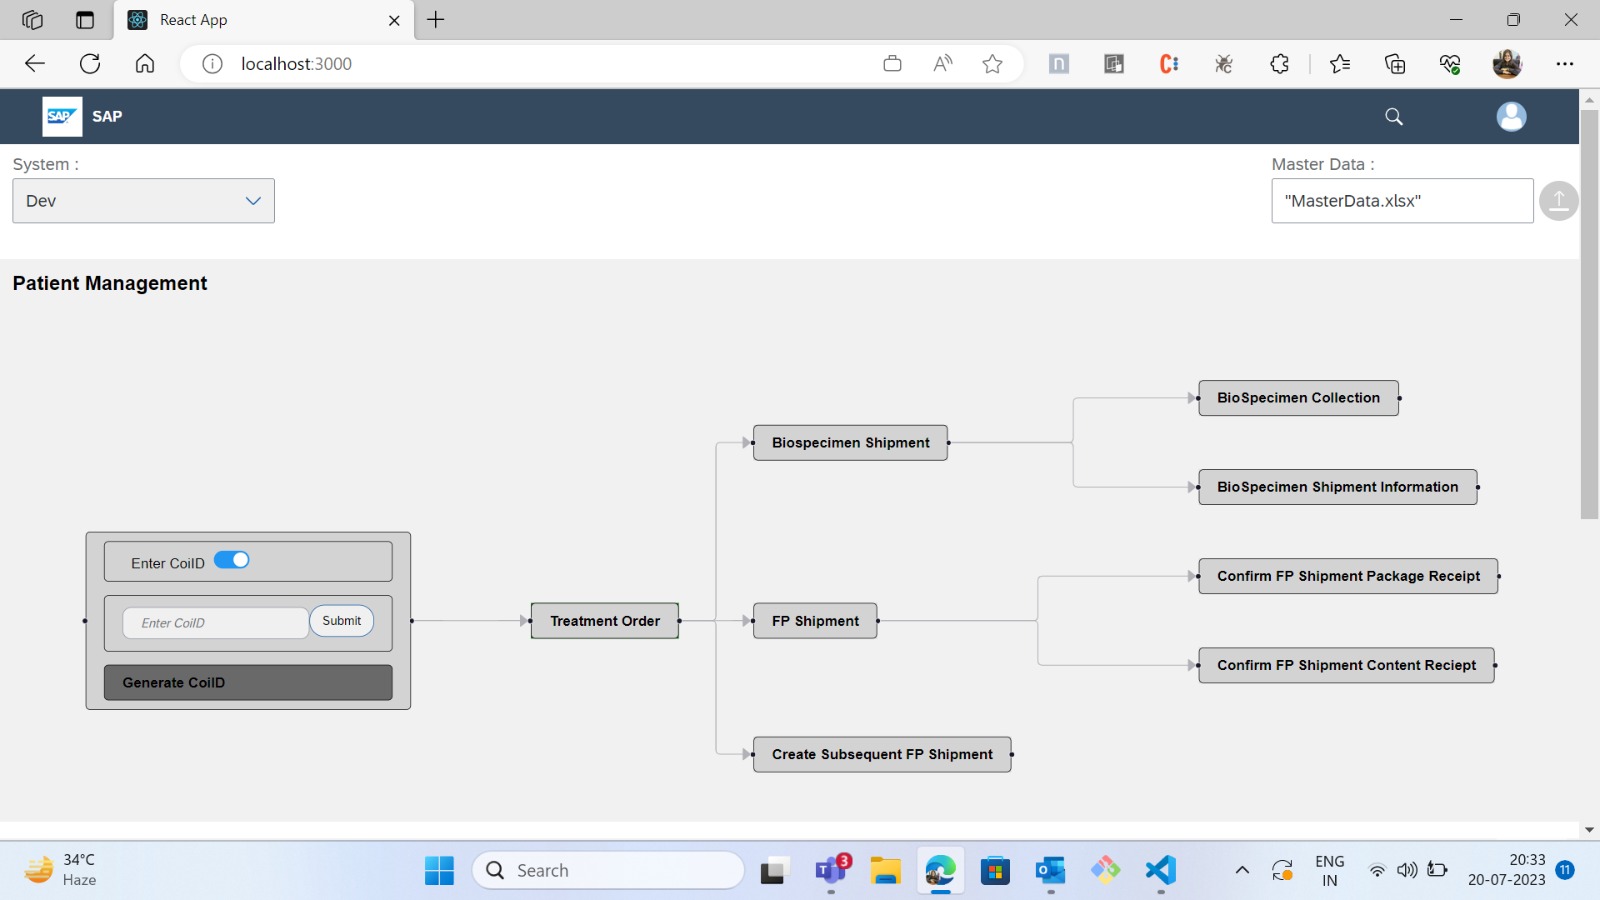Launch the ColorZilla extension icon

1168,63
